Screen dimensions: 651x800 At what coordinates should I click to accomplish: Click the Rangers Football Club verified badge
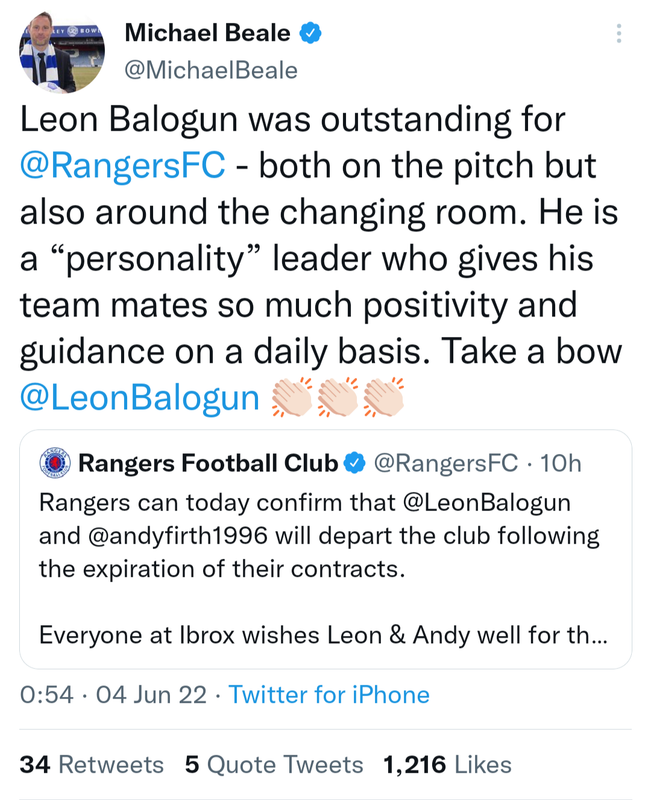(354, 463)
